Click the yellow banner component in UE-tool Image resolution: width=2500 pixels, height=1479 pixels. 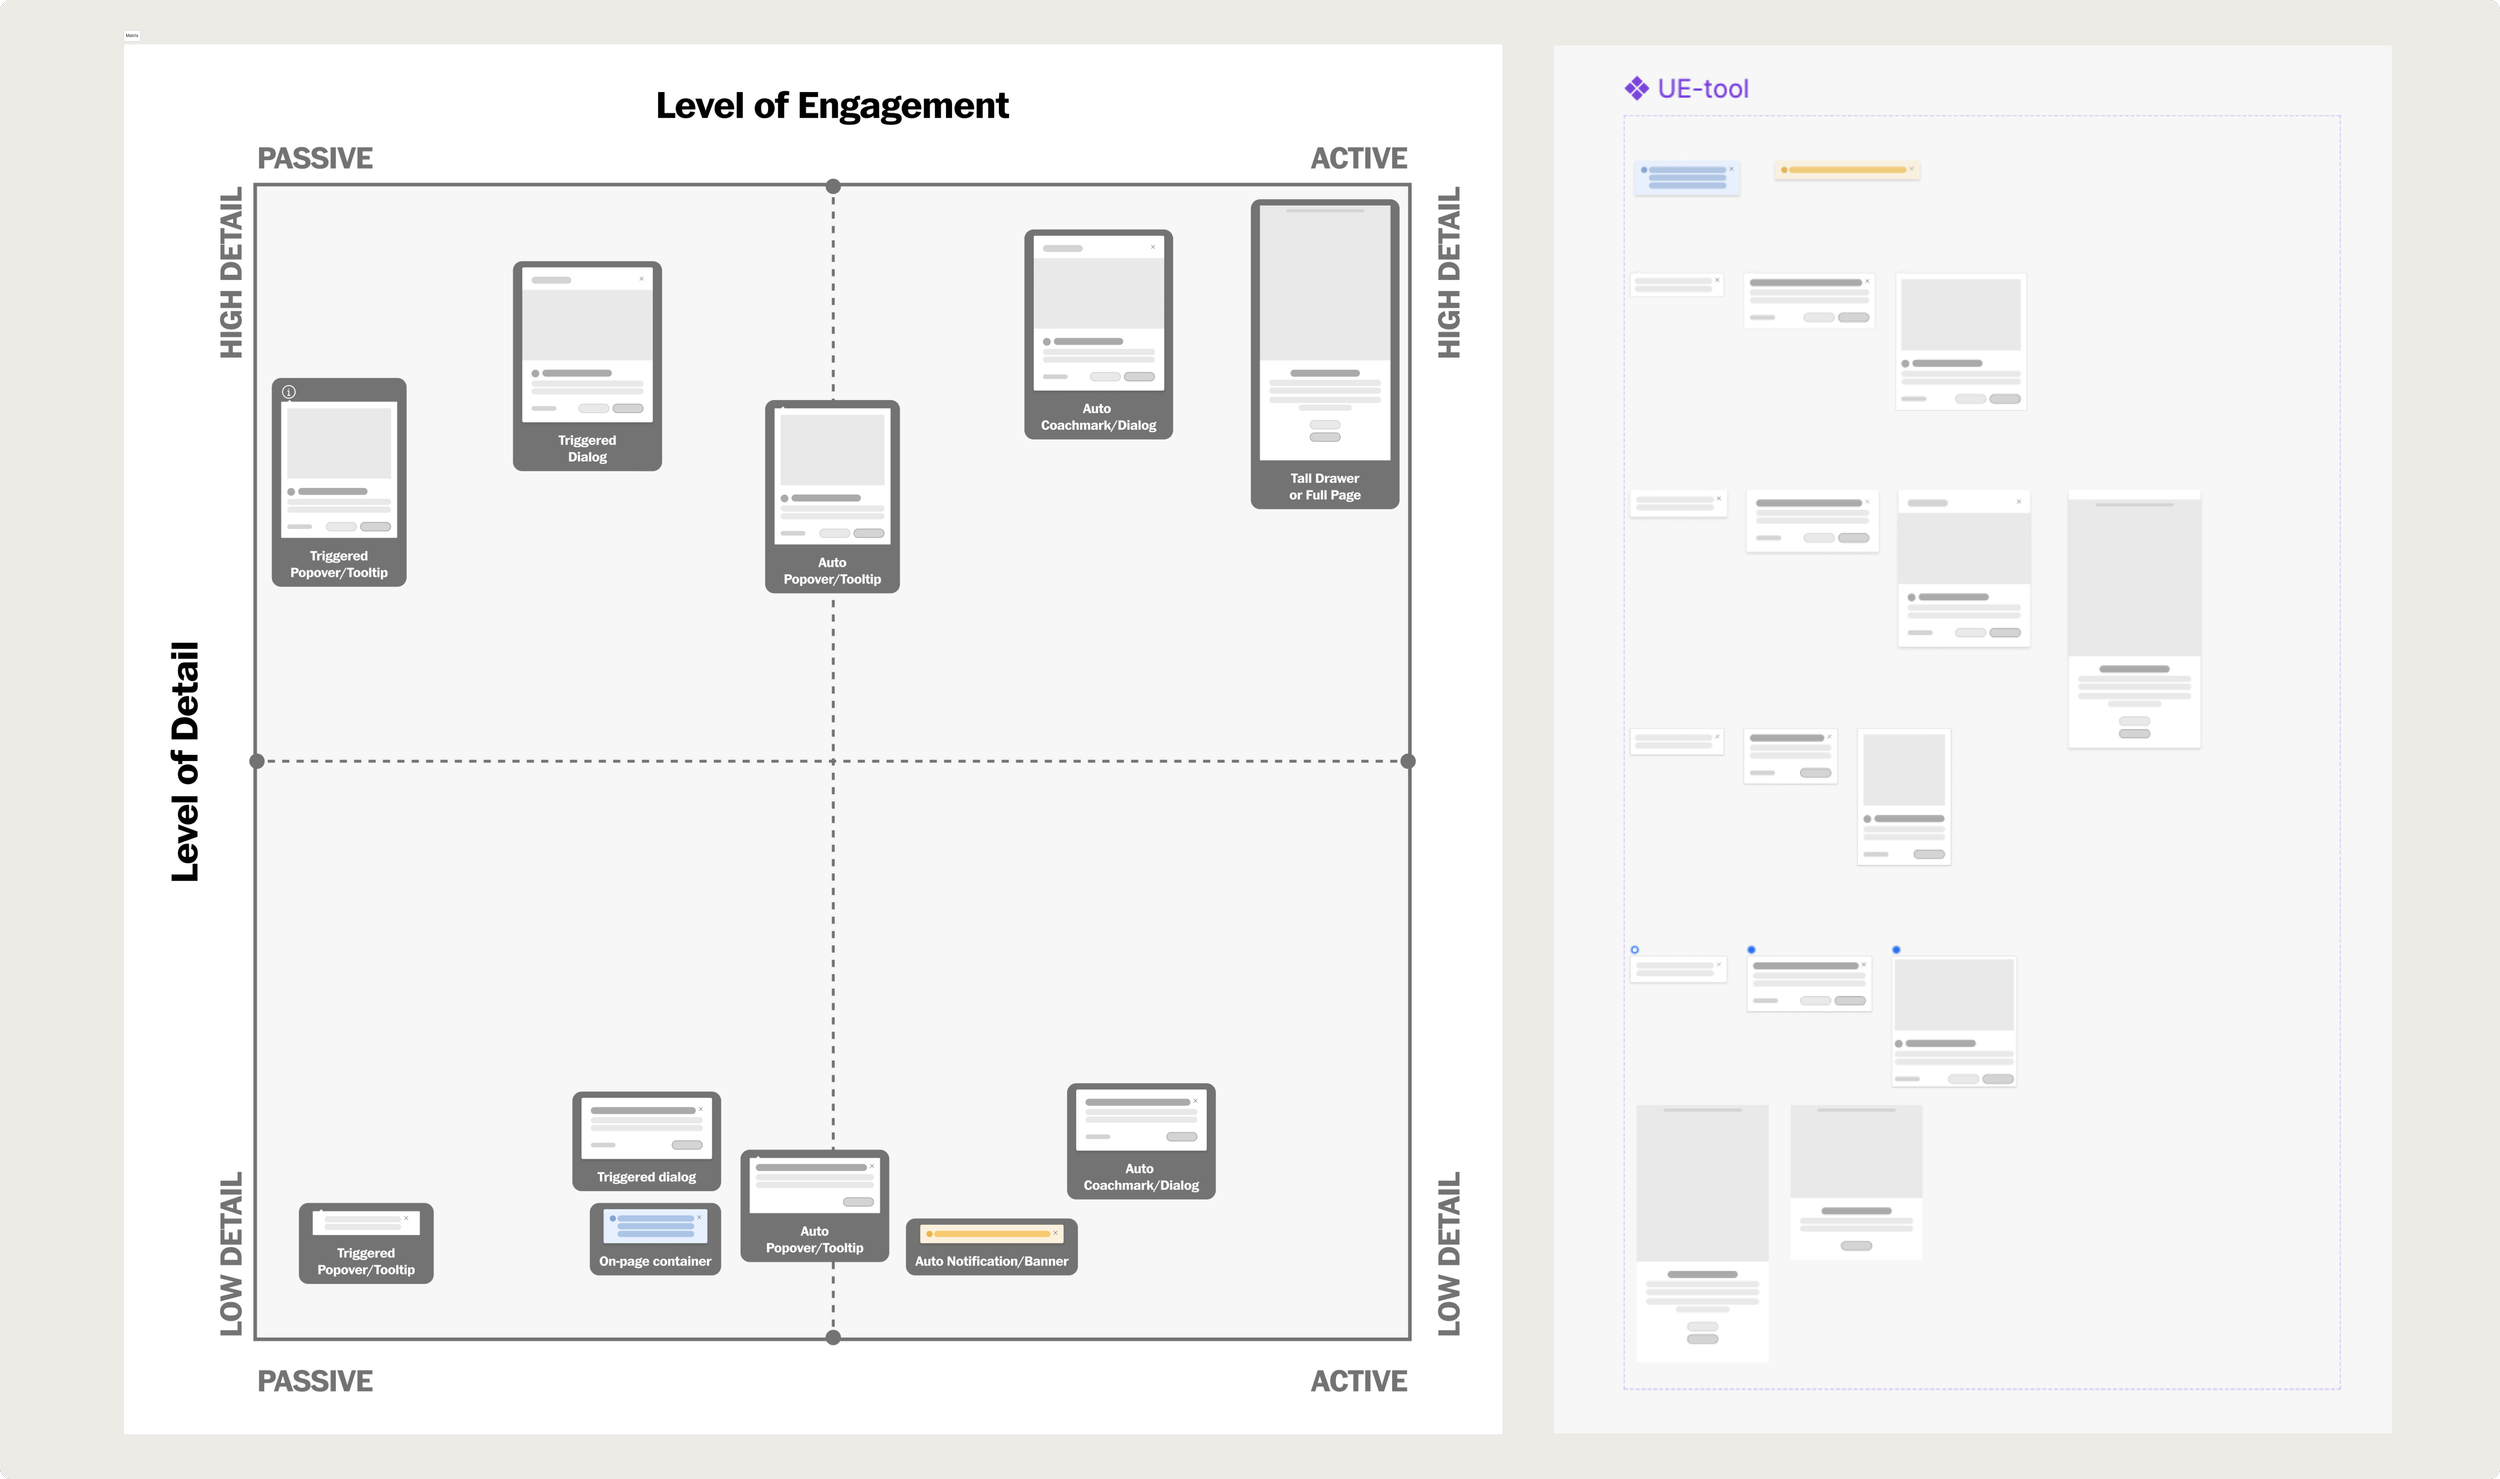[x=1846, y=170]
